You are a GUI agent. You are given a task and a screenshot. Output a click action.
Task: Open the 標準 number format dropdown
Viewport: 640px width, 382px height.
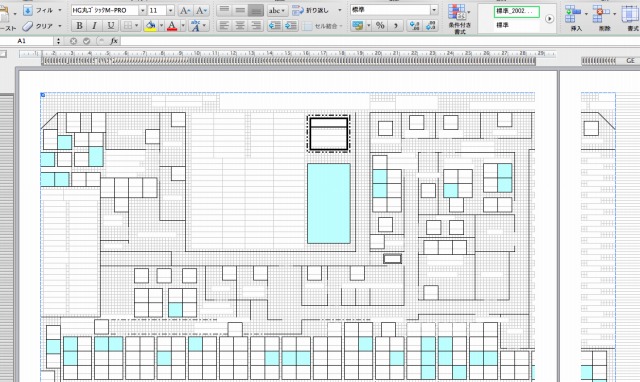[434, 10]
